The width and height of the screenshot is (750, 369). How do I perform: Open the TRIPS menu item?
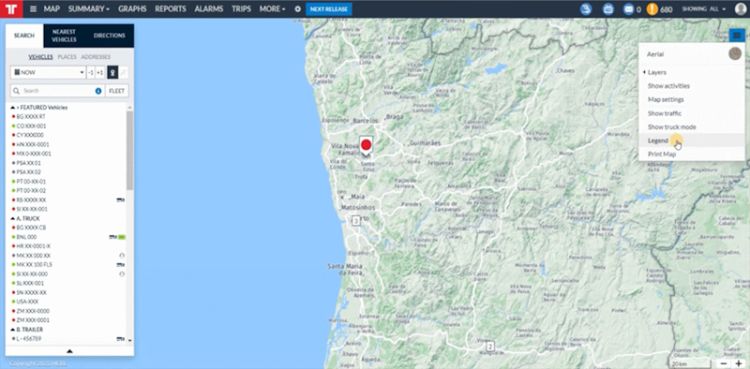pyautogui.click(x=241, y=9)
